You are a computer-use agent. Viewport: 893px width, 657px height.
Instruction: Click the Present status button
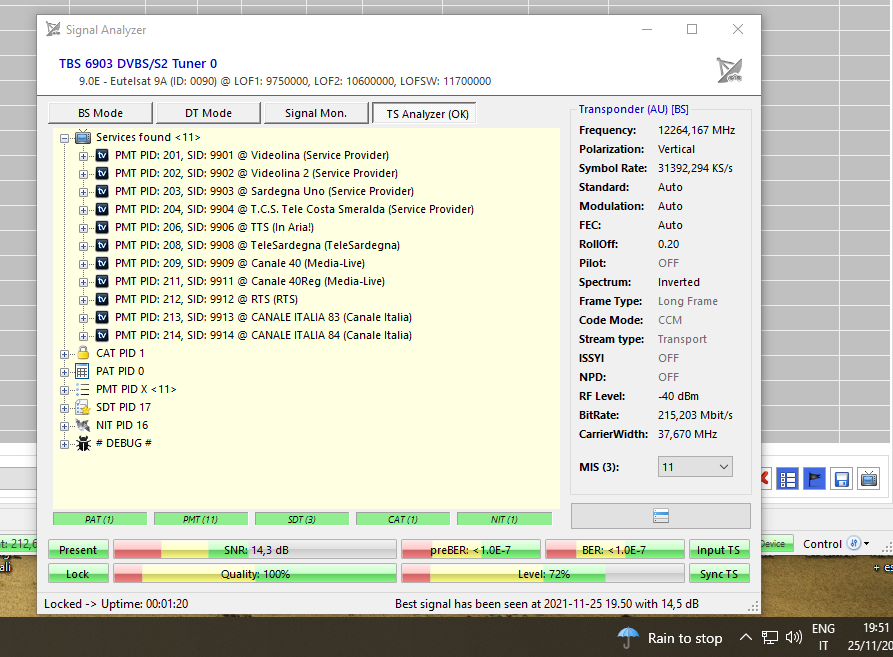[78, 550]
